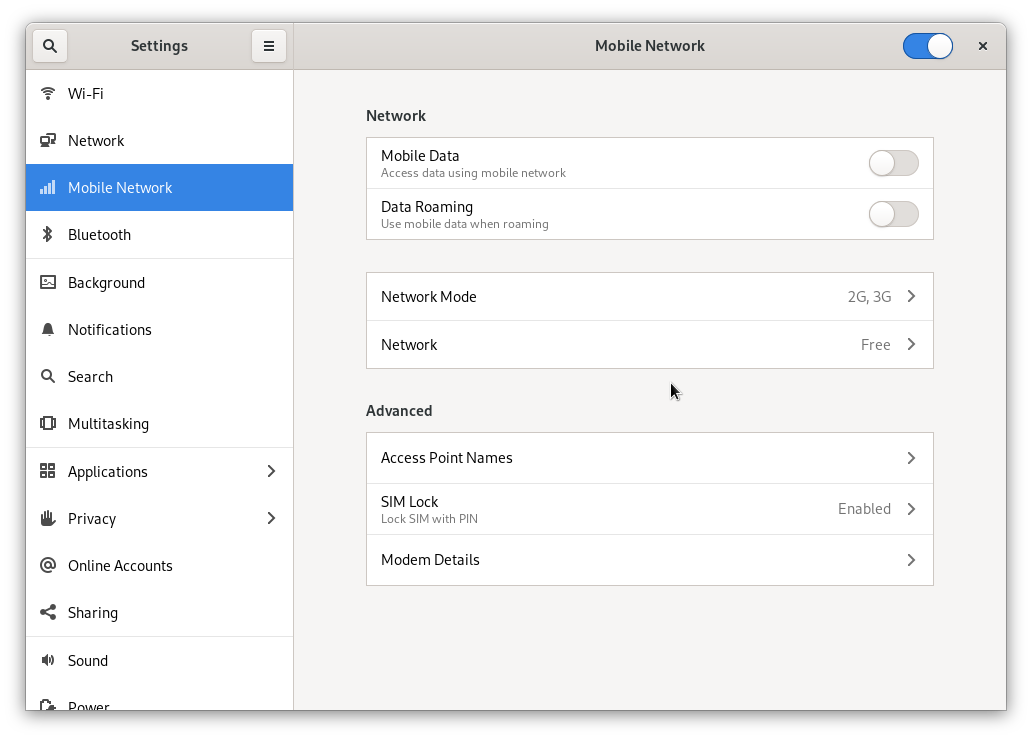Enable the Data Roaming switch
The height and width of the screenshot is (739, 1032).
[893, 214]
